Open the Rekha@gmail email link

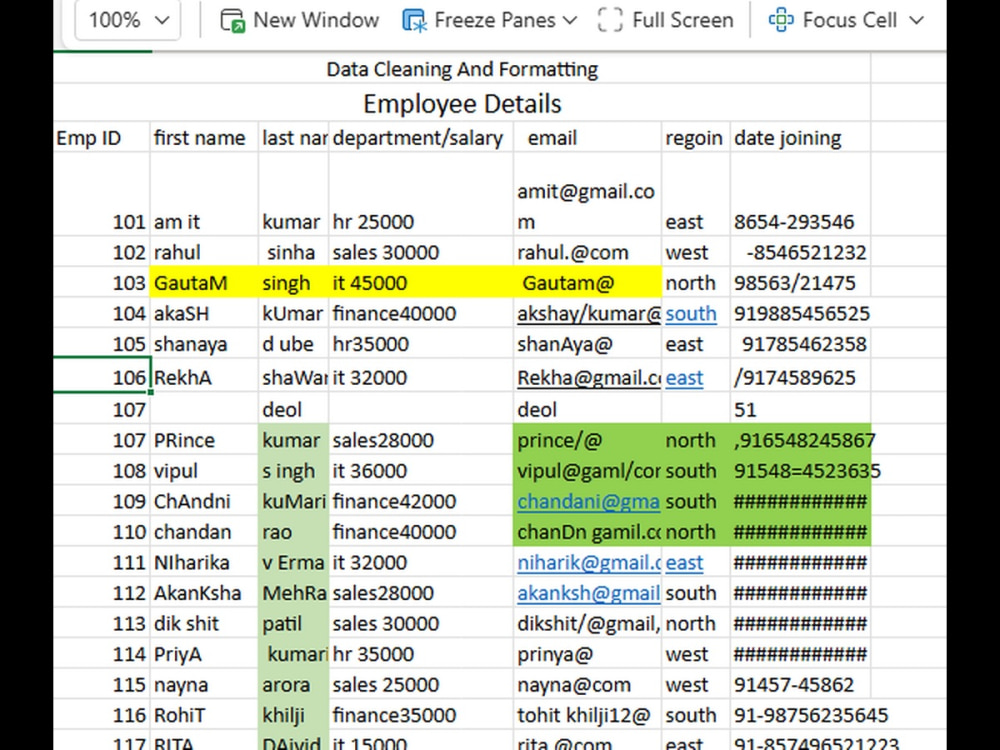pyautogui.click(x=589, y=378)
